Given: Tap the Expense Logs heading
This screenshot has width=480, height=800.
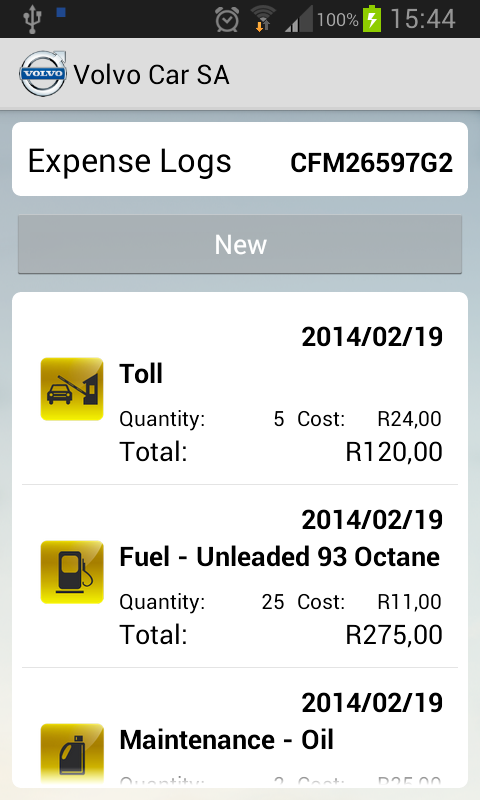Looking at the screenshot, I should [x=130, y=162].
